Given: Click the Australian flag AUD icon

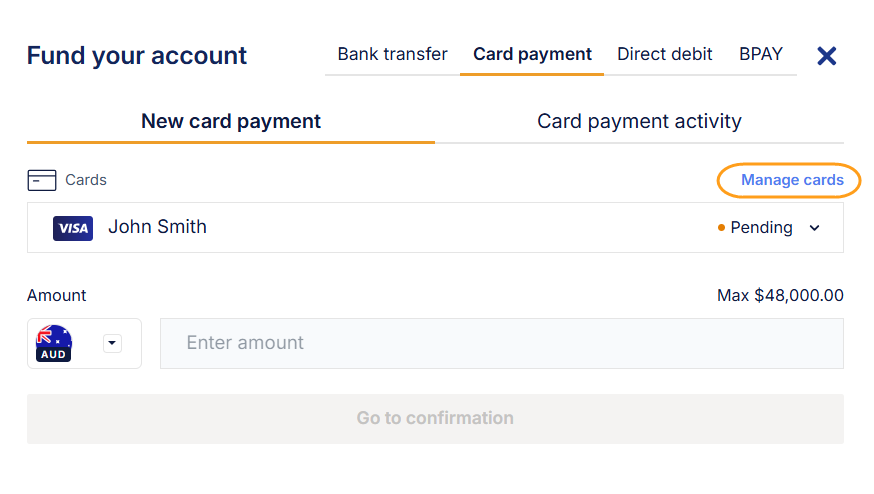Looking at the screenshot, I should (x=54, y=343).
